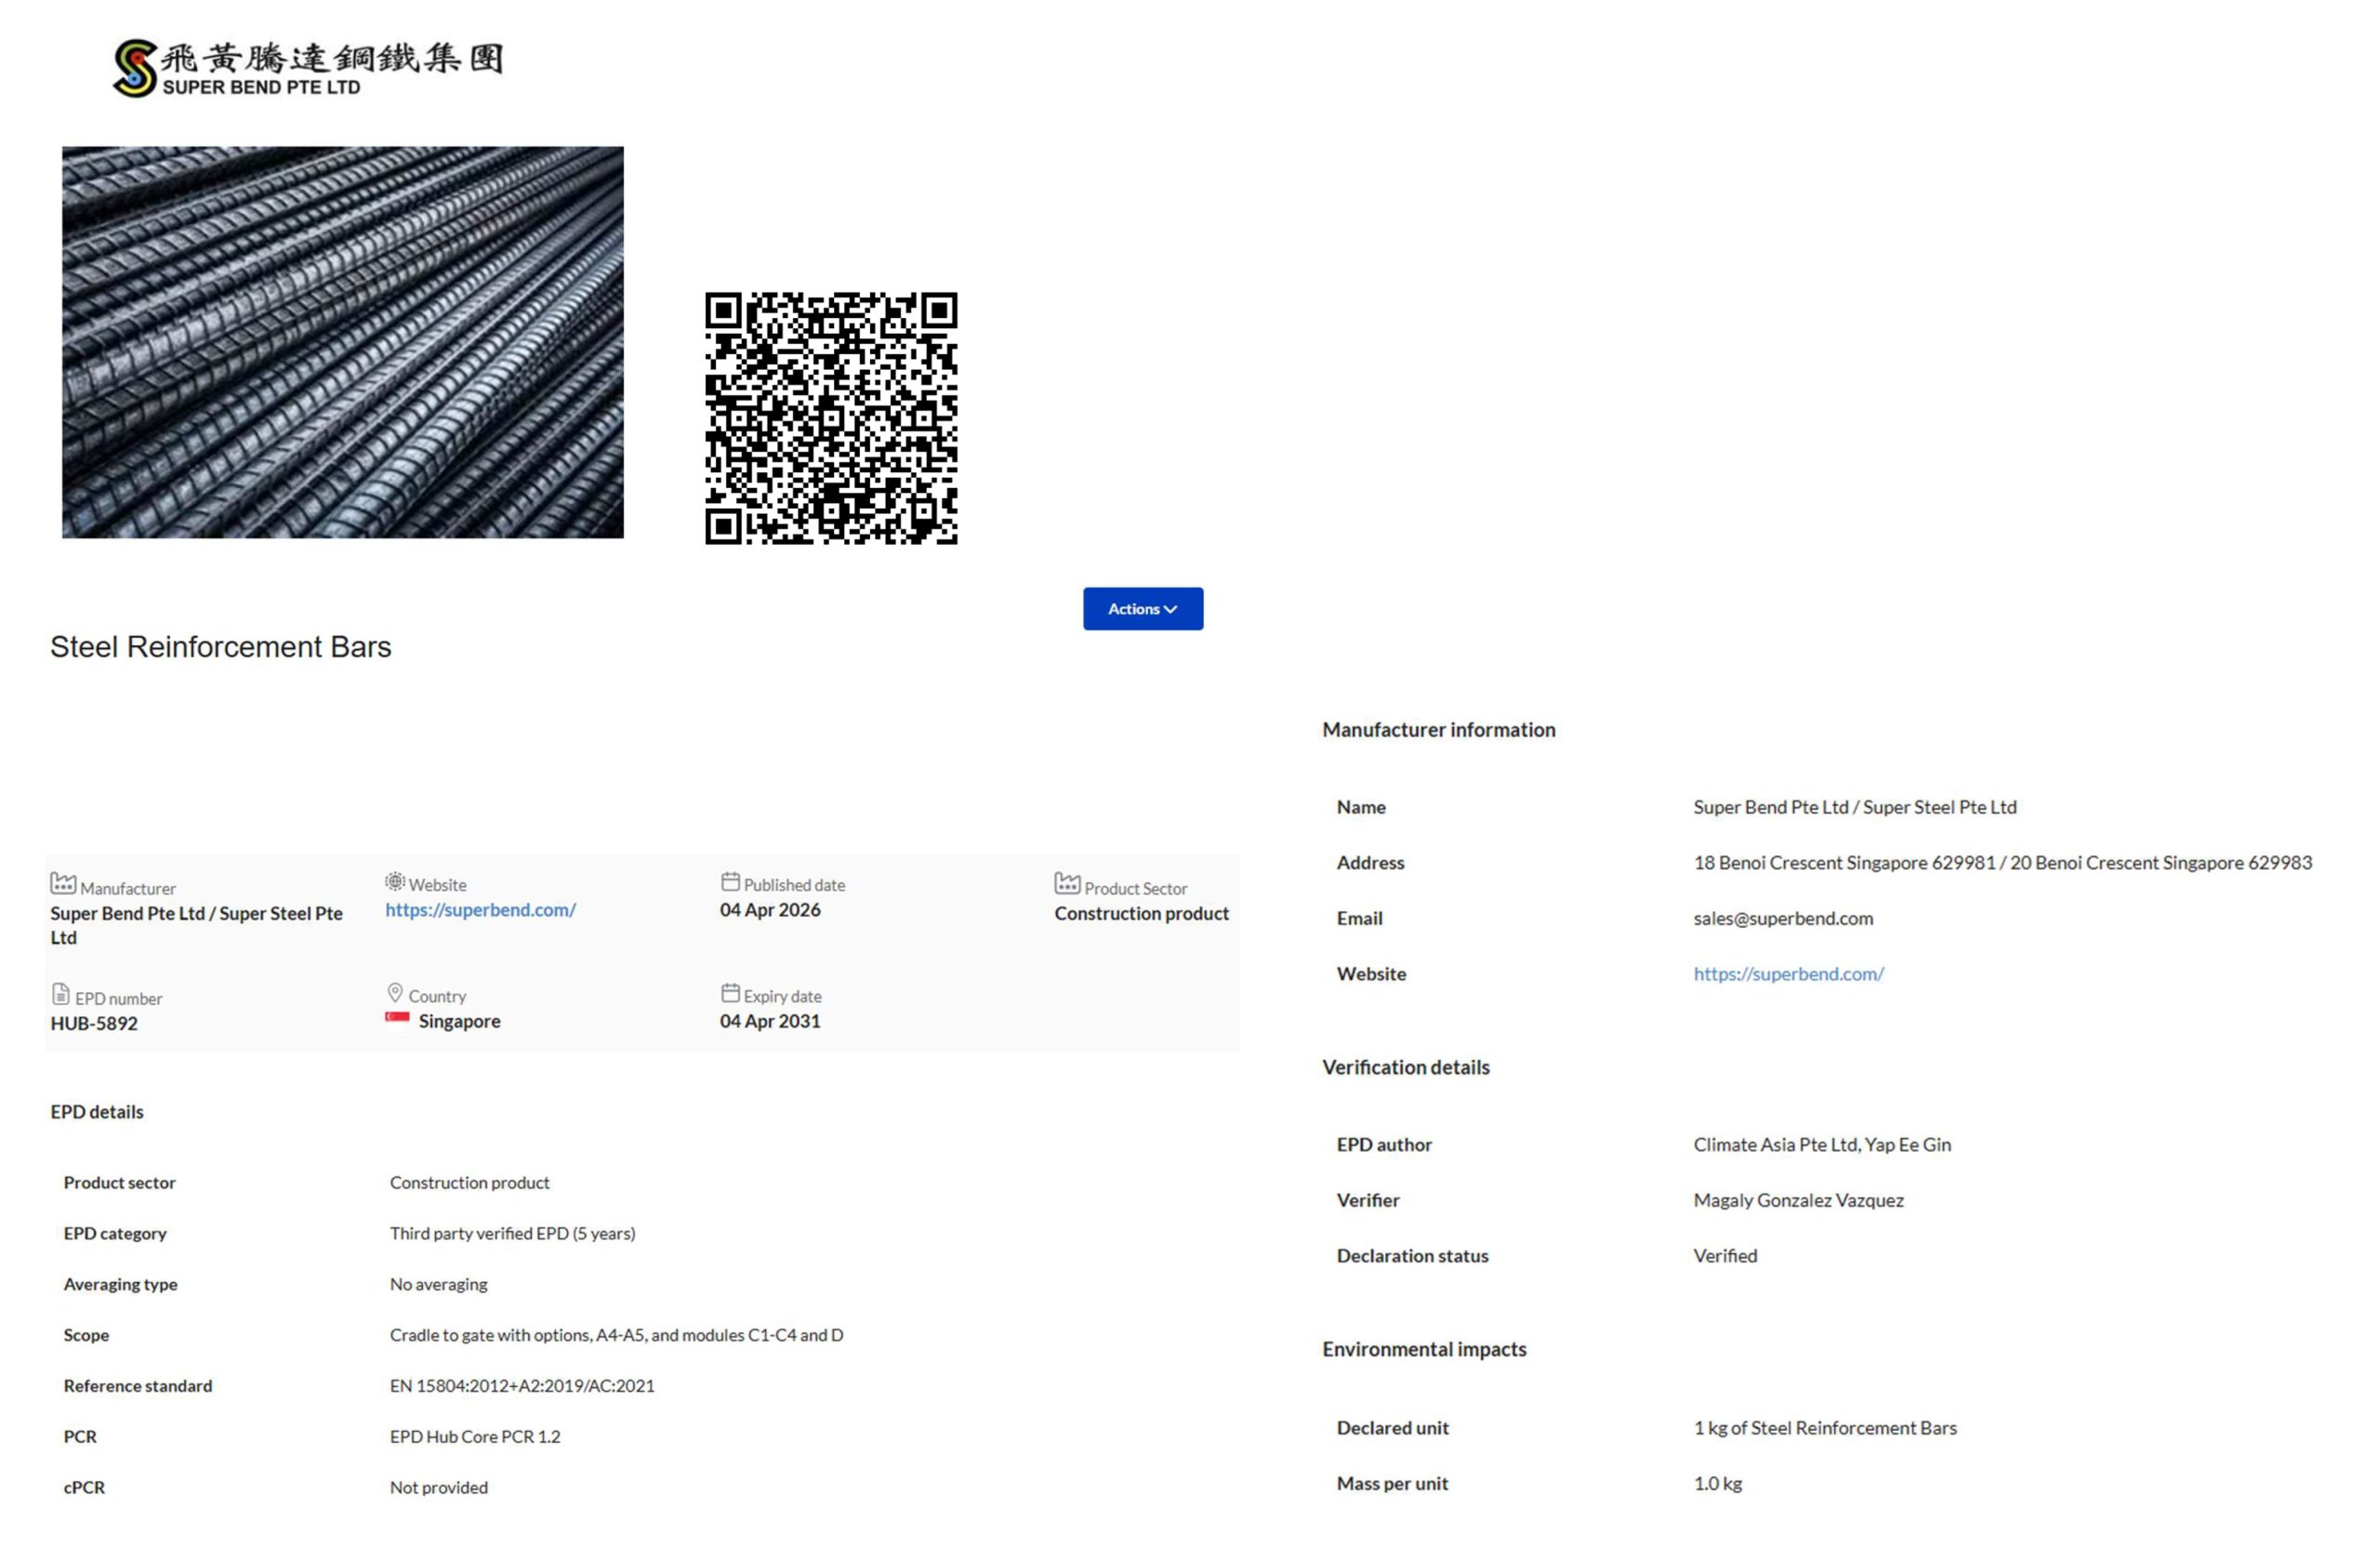Image resolution: width=2380 pixels, height=1560 pixels.
Task: Click the Country location pin icon
Action: pyautogui.click(x=395, y=993)
